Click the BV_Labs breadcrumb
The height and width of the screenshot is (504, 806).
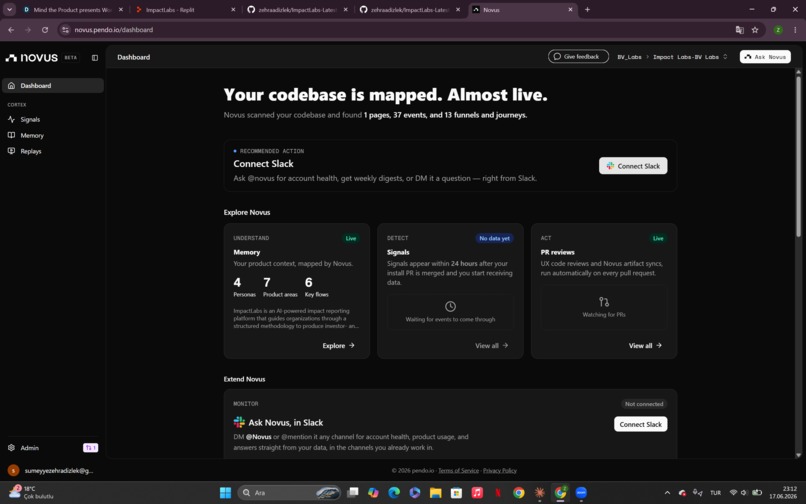629,57
